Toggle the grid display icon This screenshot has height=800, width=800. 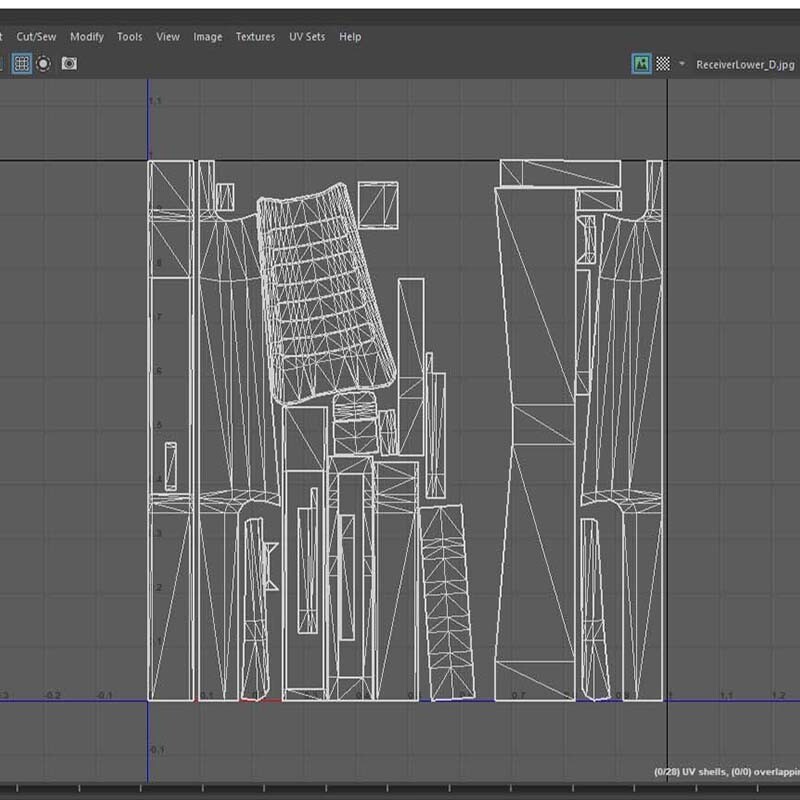tap(21, 64)
